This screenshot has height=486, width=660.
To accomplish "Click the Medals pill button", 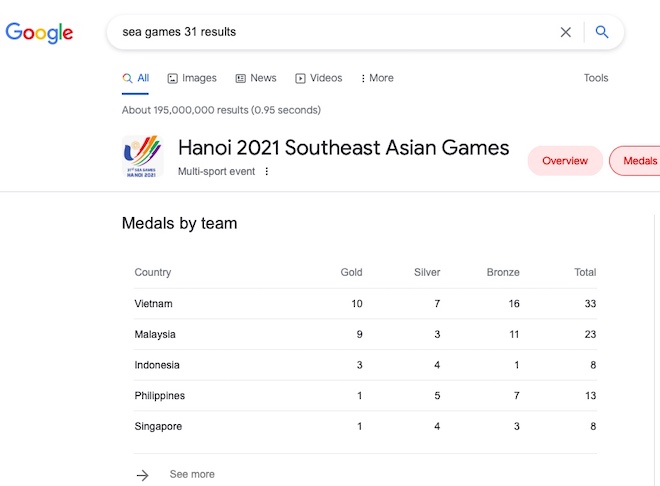I will [636, 161].
